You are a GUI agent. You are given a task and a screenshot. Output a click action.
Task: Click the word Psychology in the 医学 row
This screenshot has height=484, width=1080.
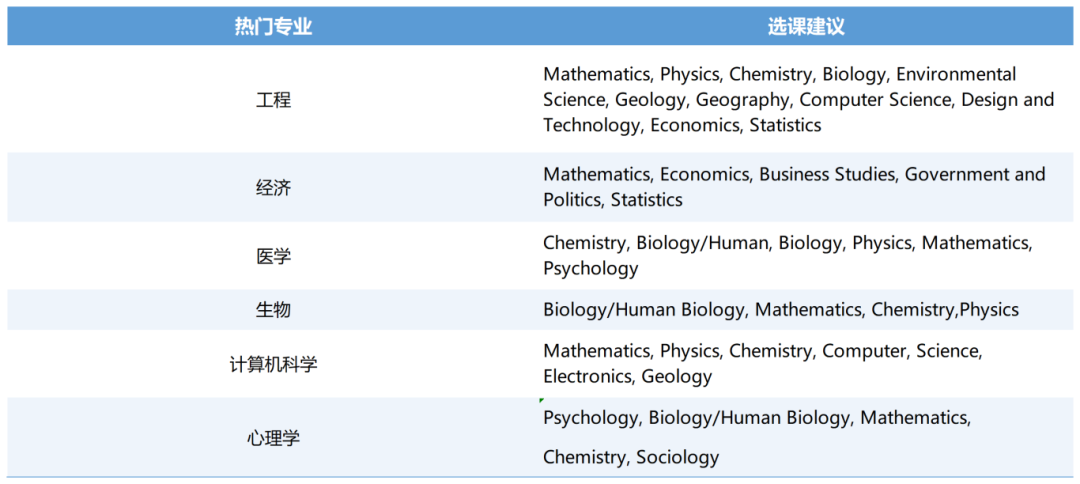[590, 268]
